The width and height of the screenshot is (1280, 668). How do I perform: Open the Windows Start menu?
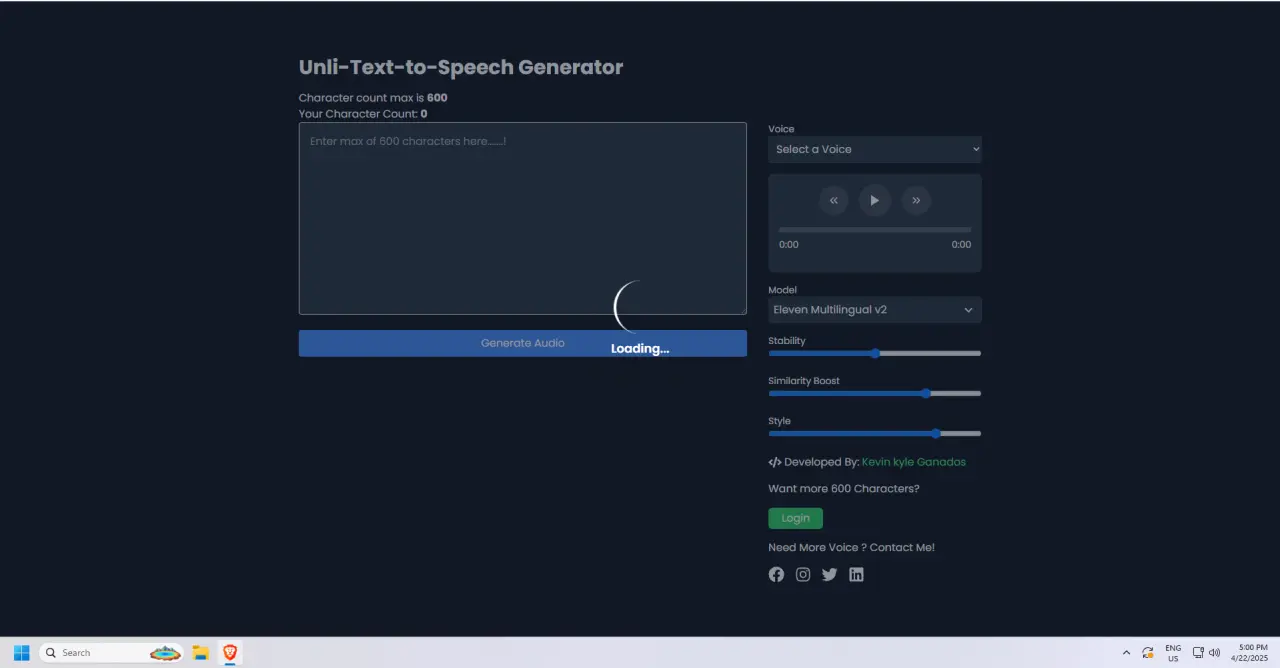[21, 653]
